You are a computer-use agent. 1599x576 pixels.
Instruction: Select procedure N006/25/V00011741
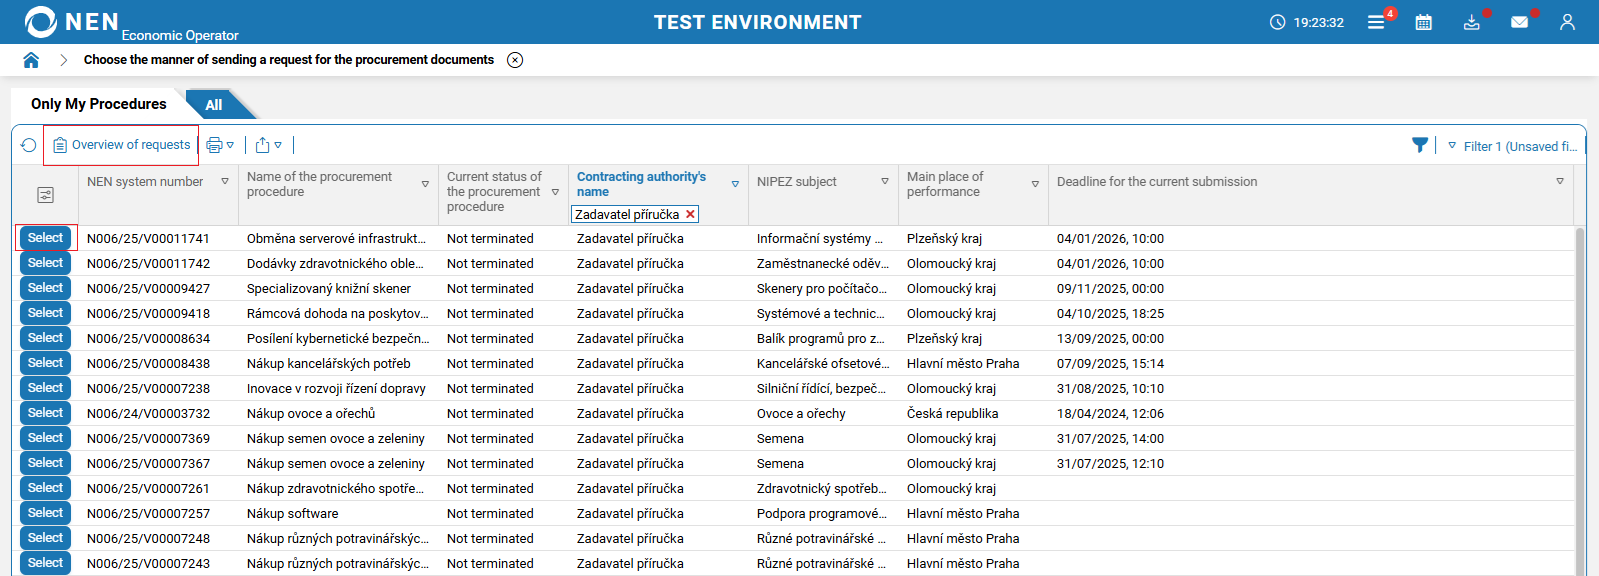click(45, 238)
